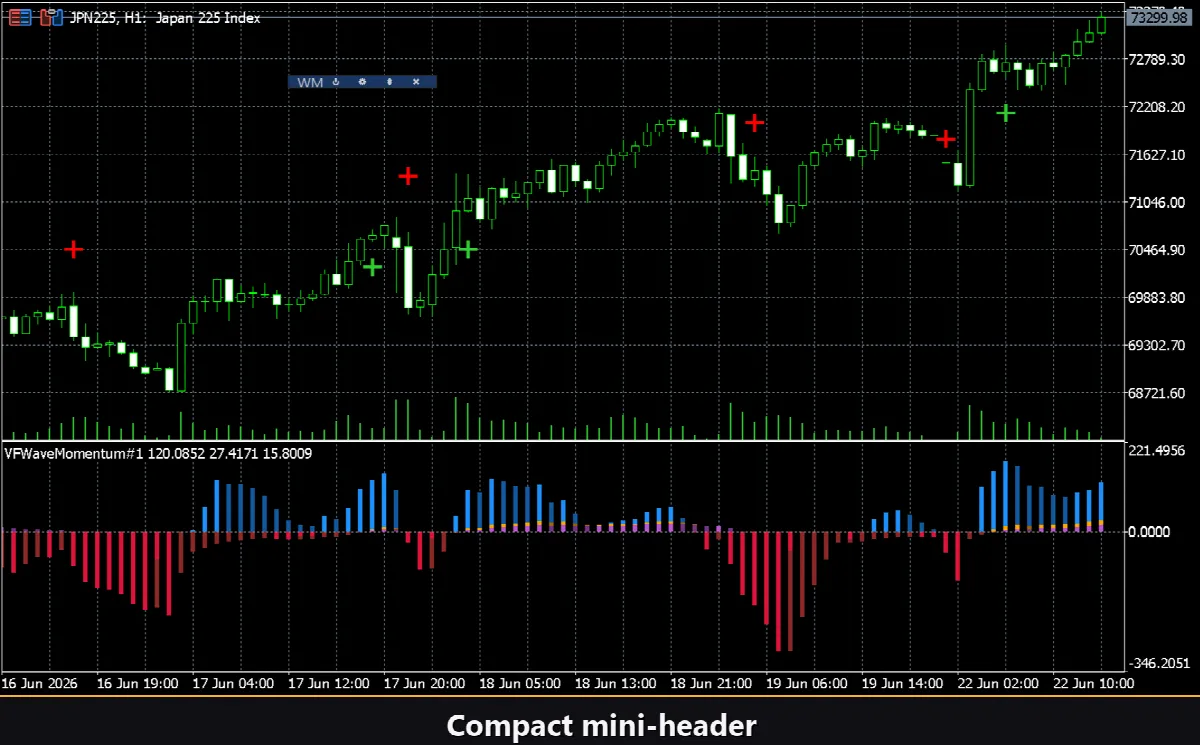Click the 69883.80 price axis label

tap(1157, 298)
